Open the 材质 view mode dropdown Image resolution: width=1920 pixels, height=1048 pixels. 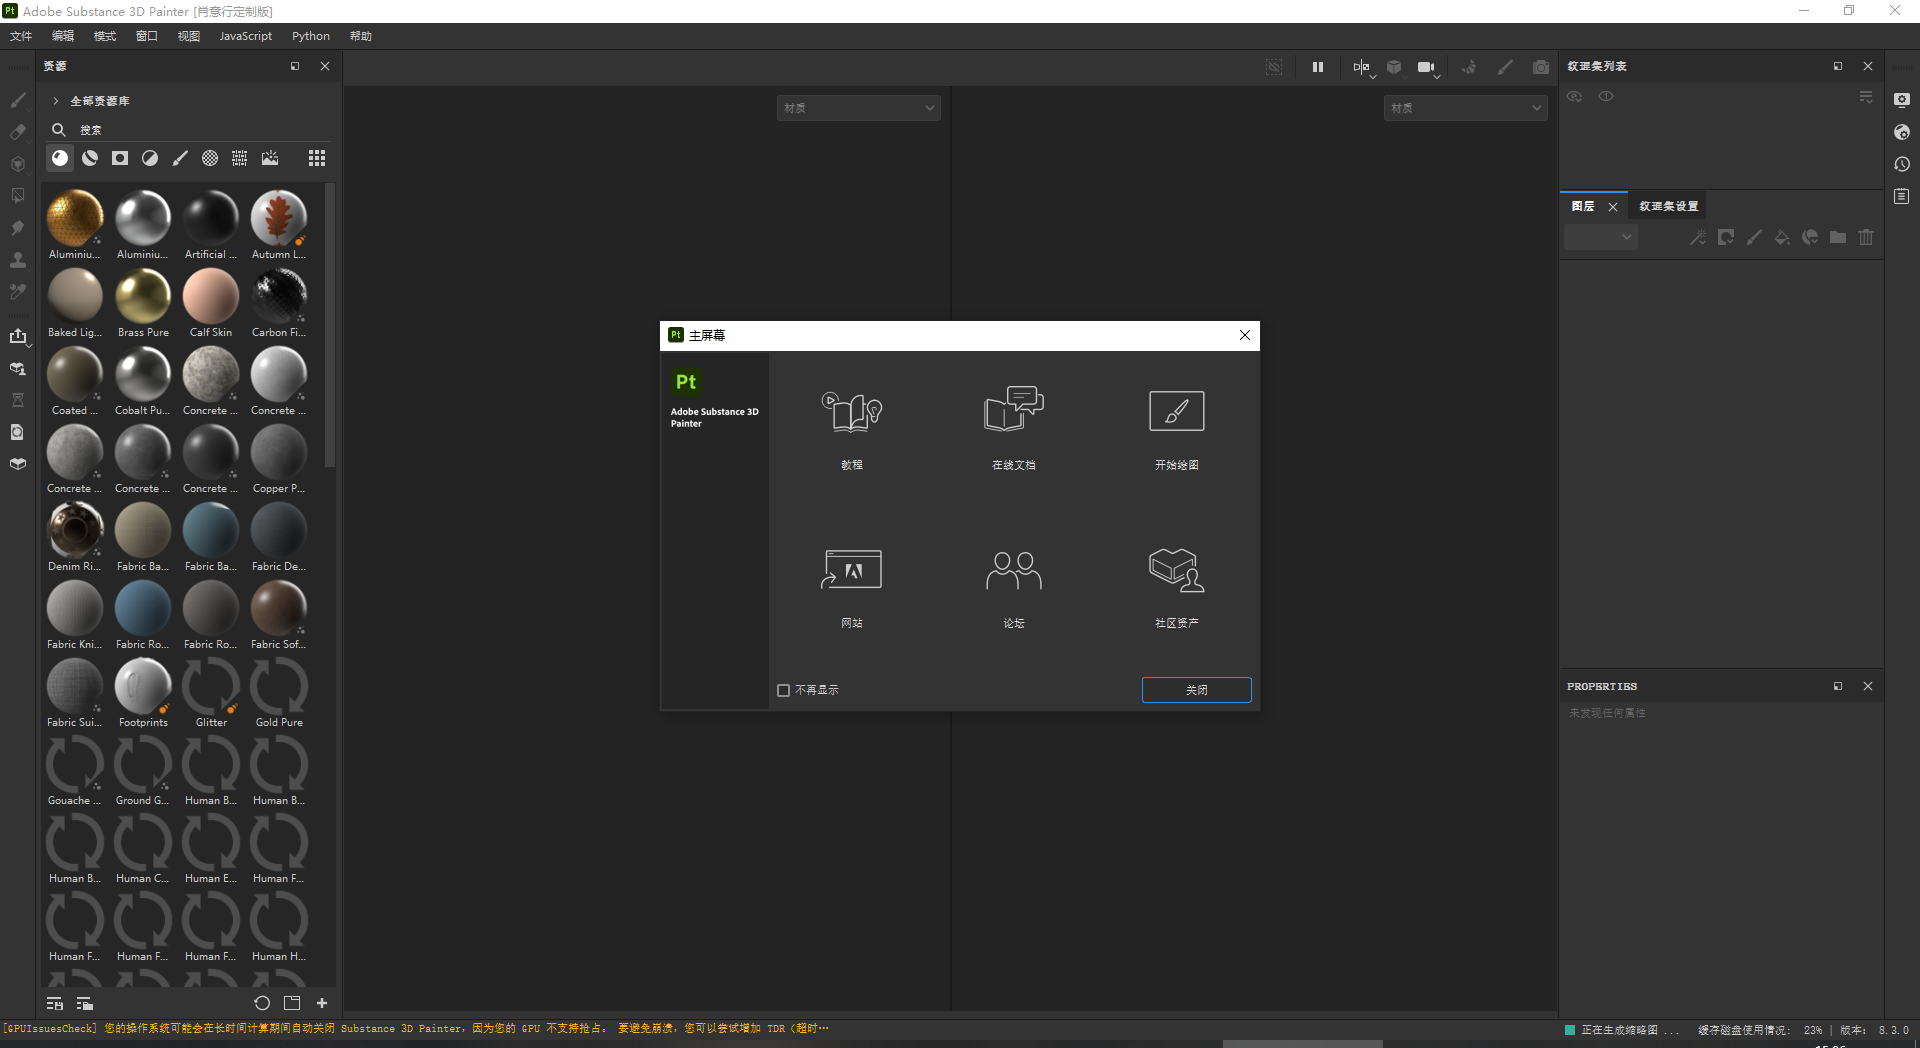point(858,107)
